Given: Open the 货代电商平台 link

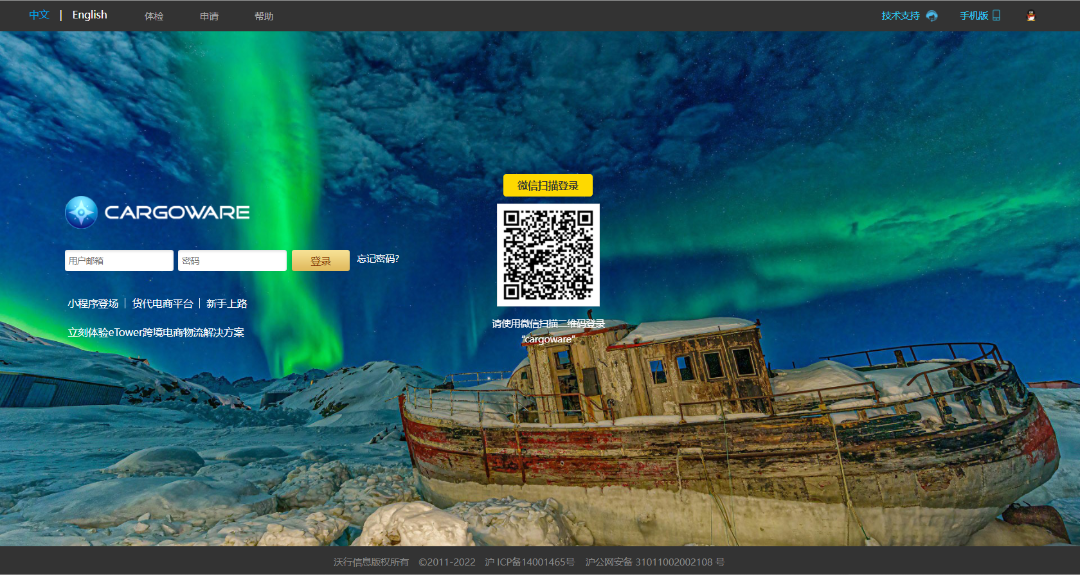Looking at the screenshot, I should (162, 303).
